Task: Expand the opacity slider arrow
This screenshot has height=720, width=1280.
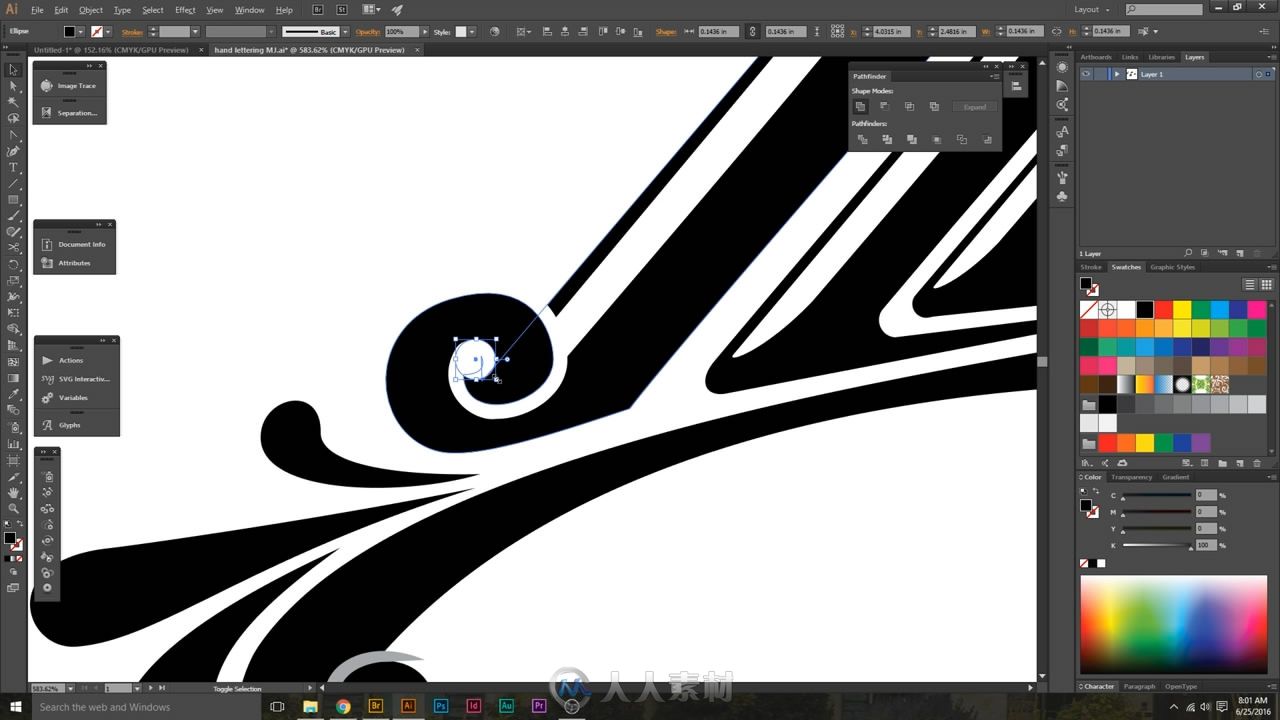Action: click(424, 32)
